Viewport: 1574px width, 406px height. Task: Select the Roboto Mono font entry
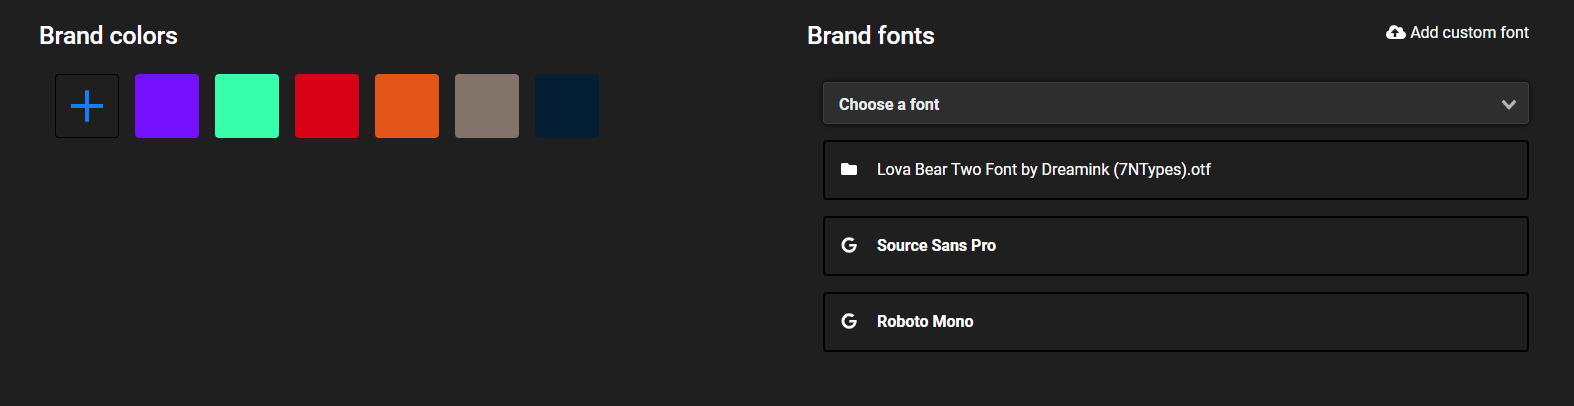pos(925,322)
